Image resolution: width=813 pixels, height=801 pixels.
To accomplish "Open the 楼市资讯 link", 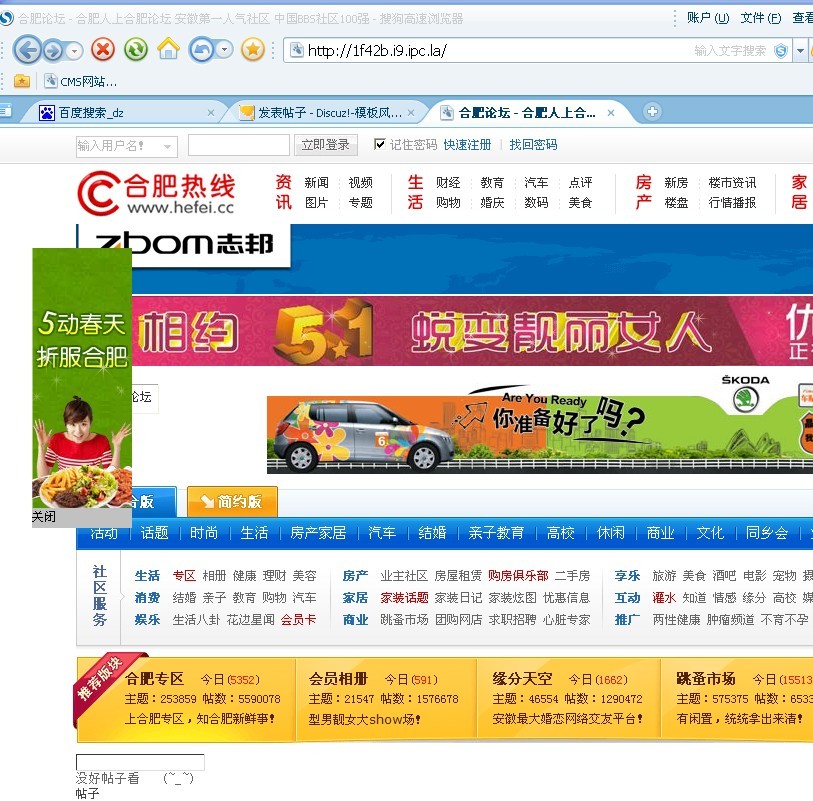I will click(732, 182).
